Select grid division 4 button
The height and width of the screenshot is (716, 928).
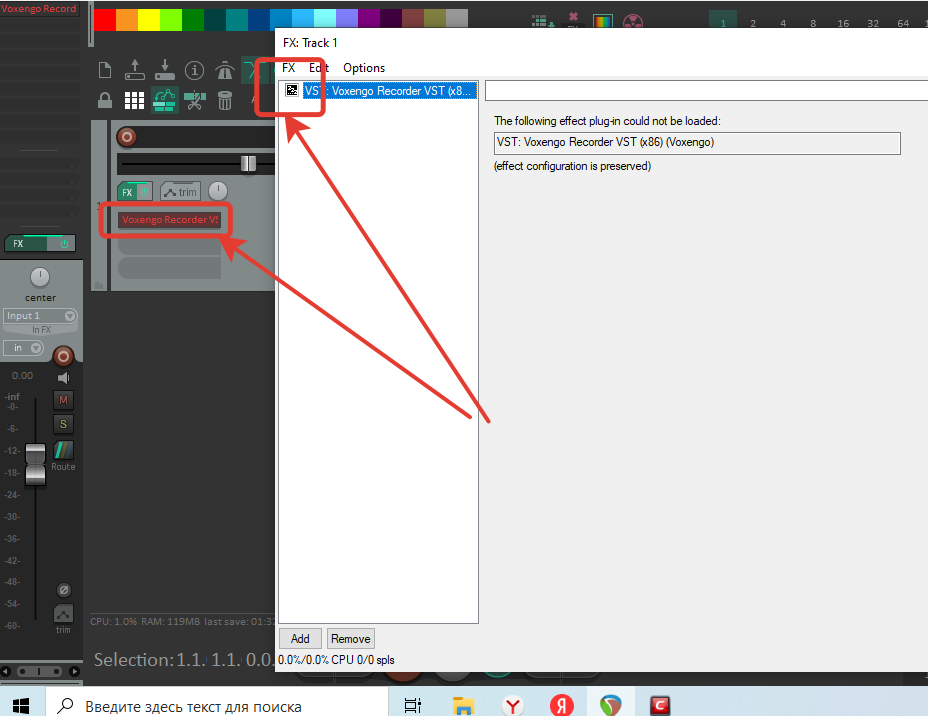783,22
